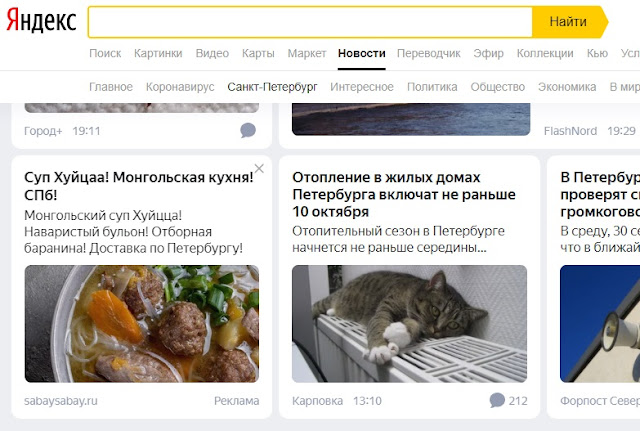Focus the Yandex search input field
Screen dimensions: 640x431
pyautogui.click(x=310, y=22)
